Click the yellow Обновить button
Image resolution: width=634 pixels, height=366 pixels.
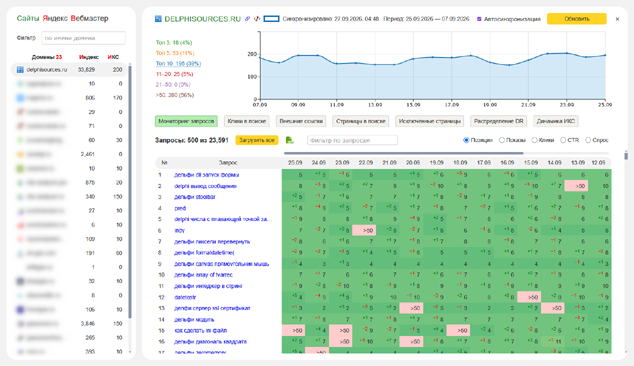(577, 19)
